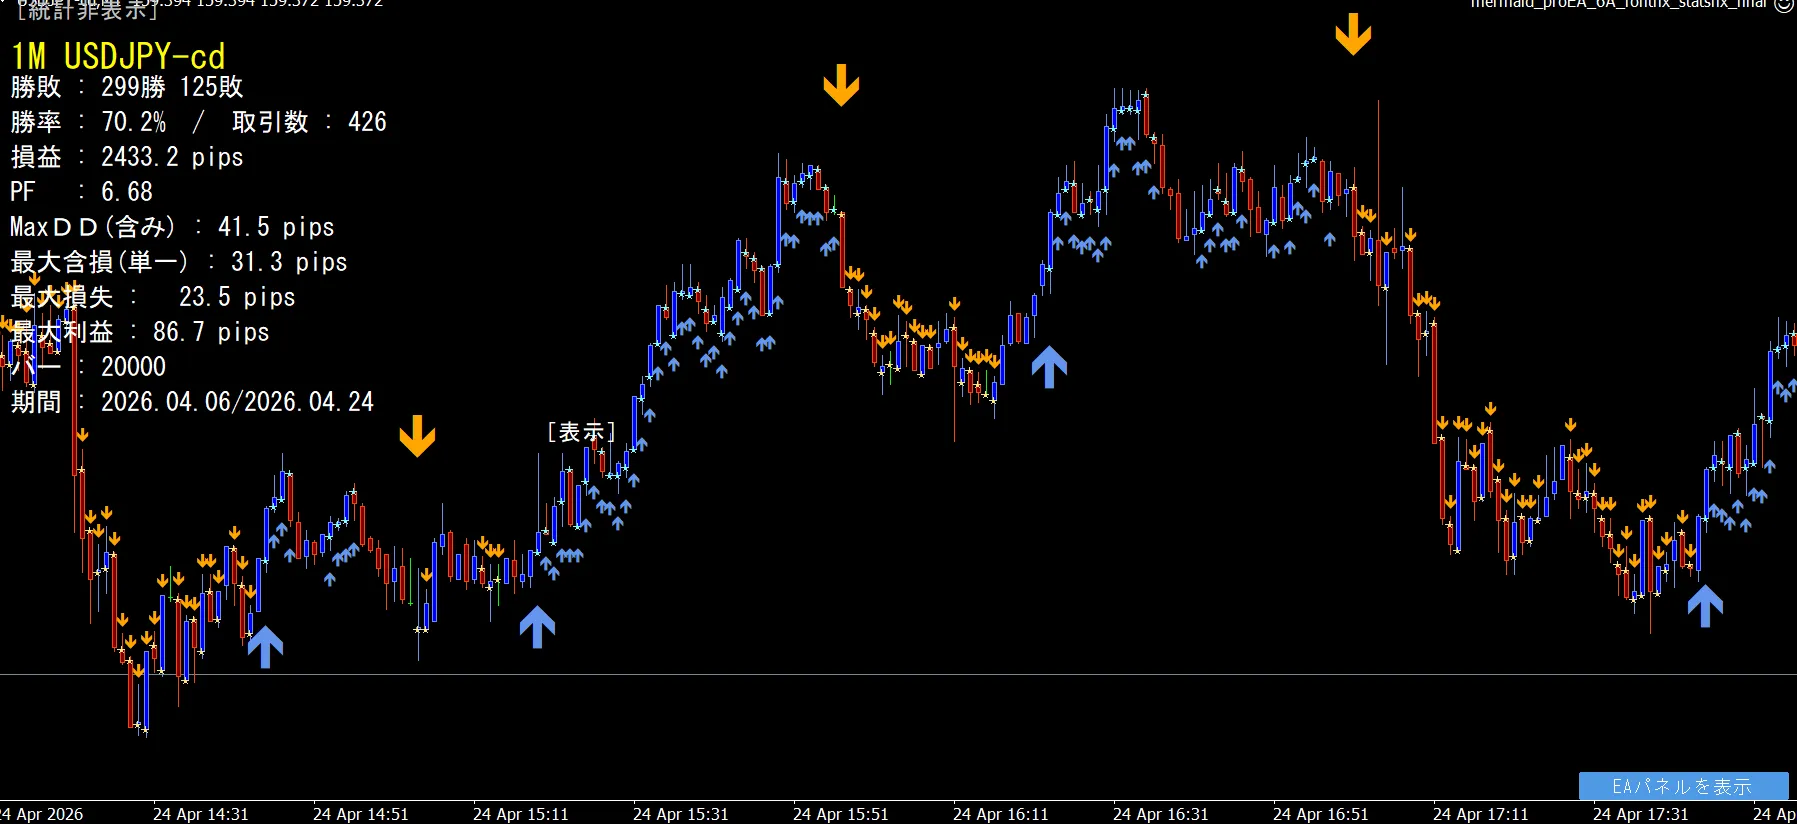Click the 期間 2026.04.06/2026.04.24 period line
Screen dimensions: 1797x824
pos(192,402)
